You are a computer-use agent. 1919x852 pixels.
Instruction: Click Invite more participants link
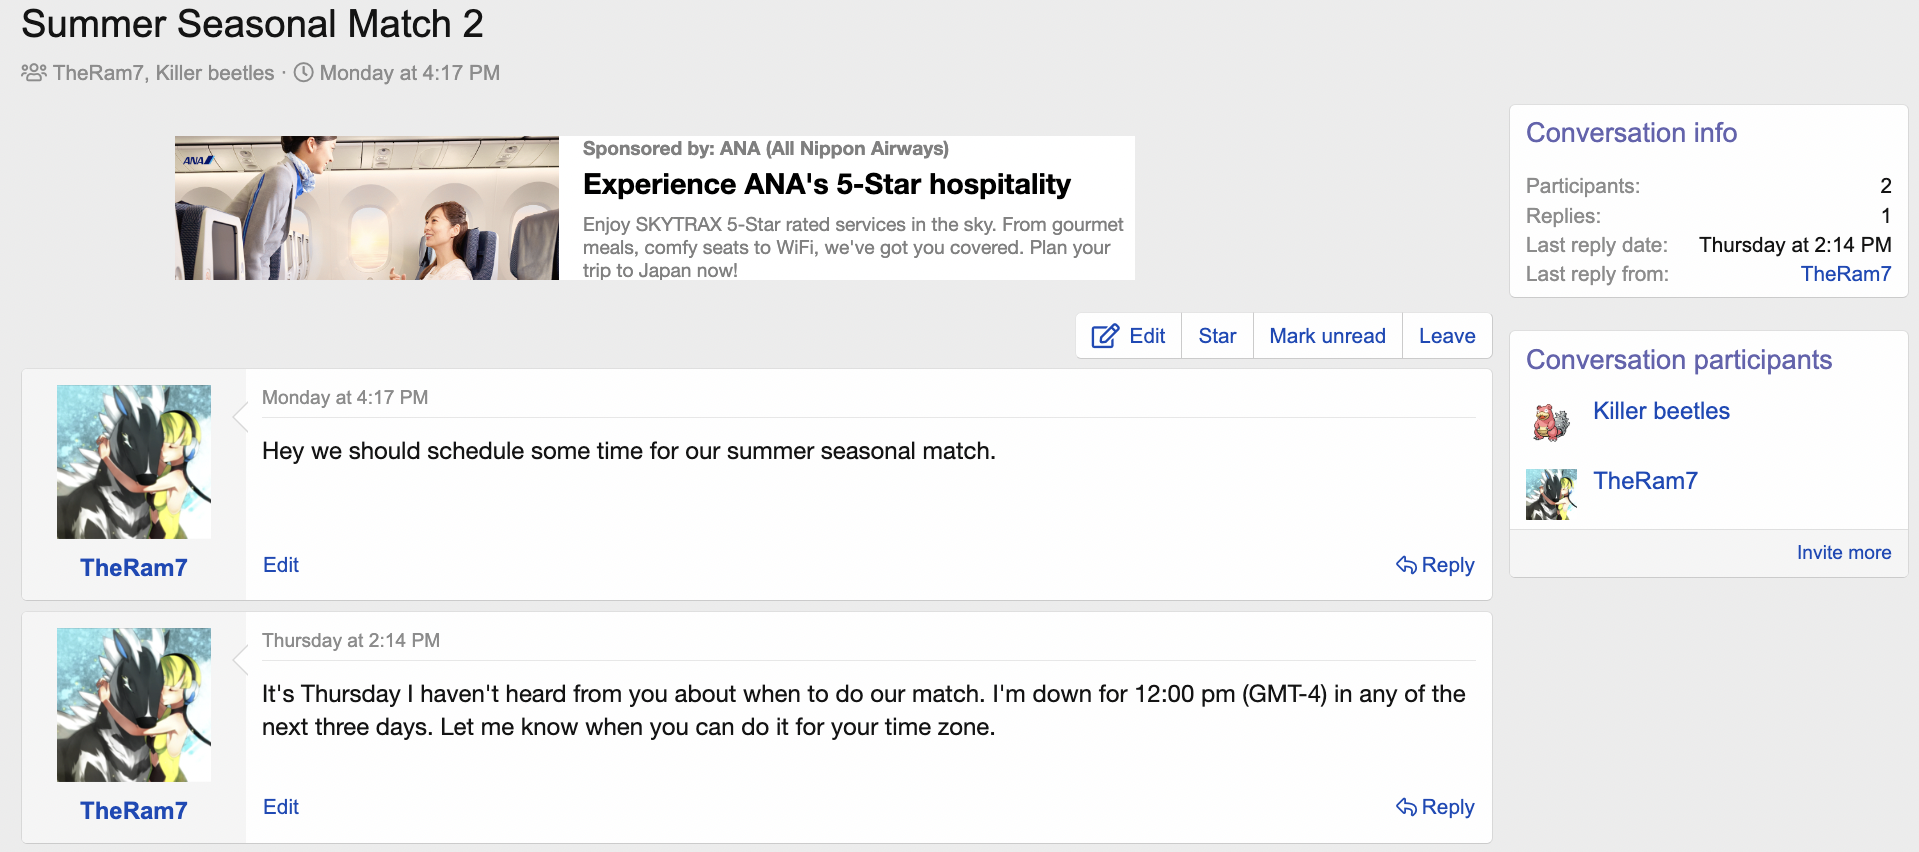click(x=1843, y=553)
